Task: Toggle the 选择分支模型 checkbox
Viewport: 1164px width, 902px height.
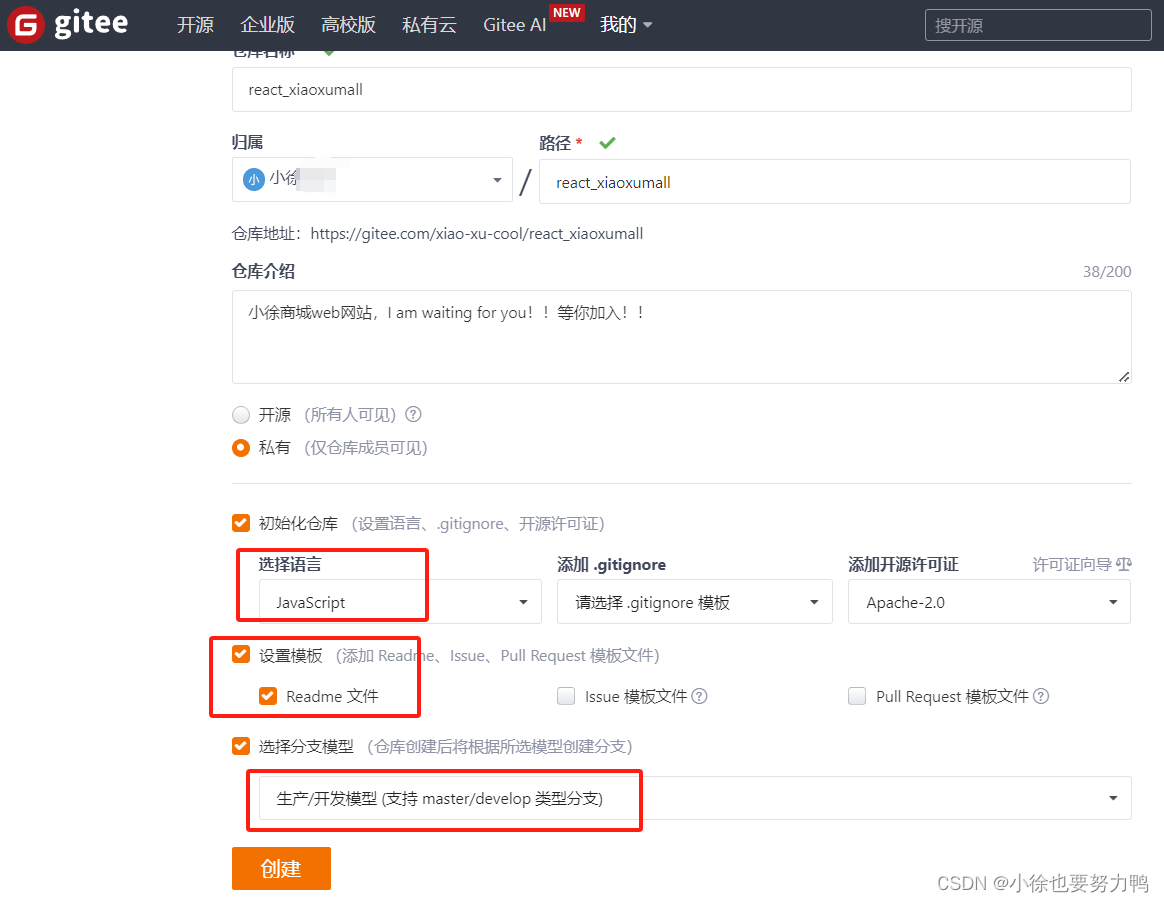Action: pyautogui.click(x=241, y=745)
